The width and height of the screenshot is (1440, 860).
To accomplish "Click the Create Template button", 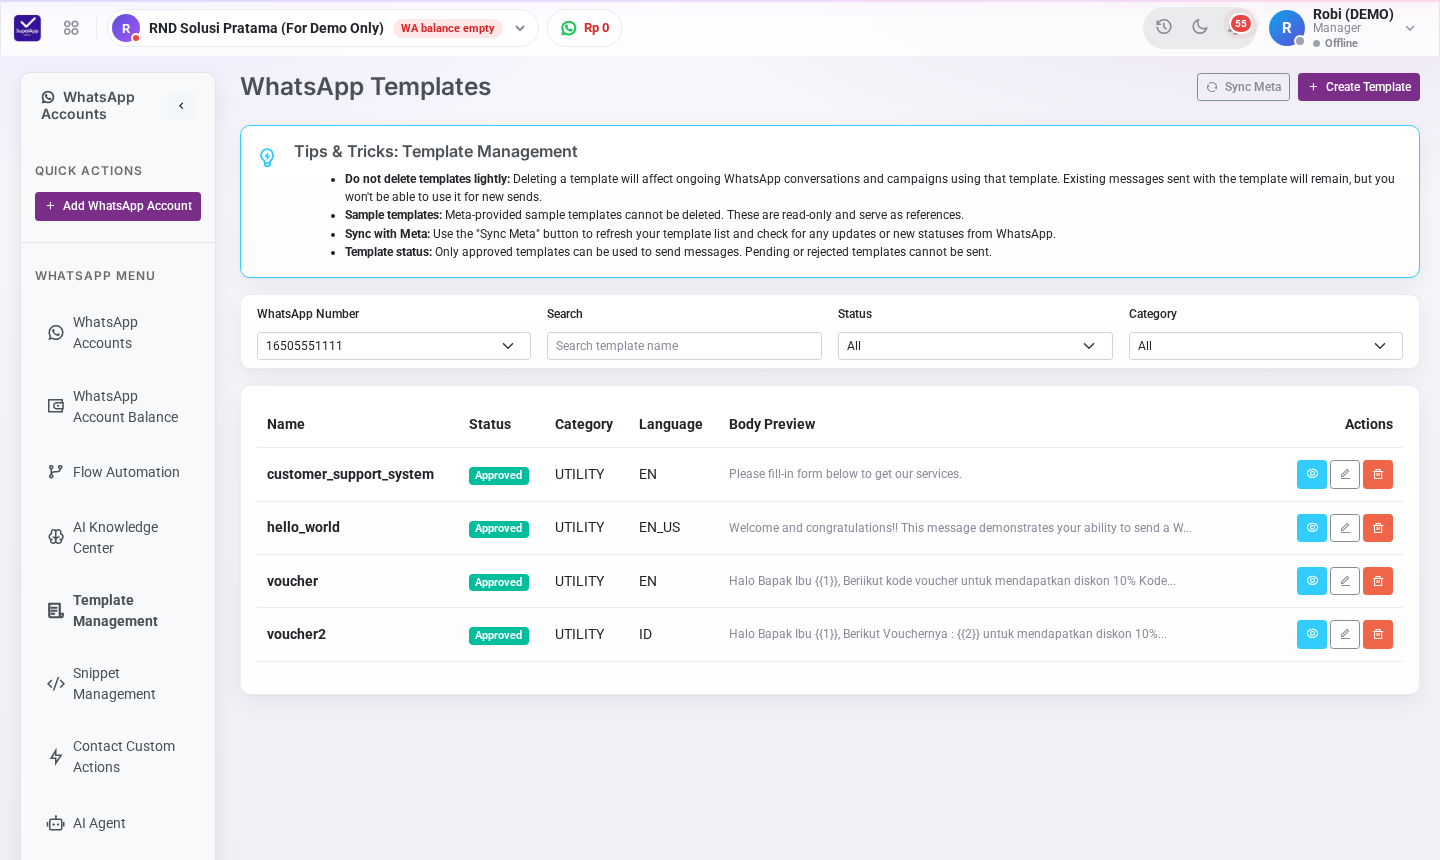I will [1359, 87].
